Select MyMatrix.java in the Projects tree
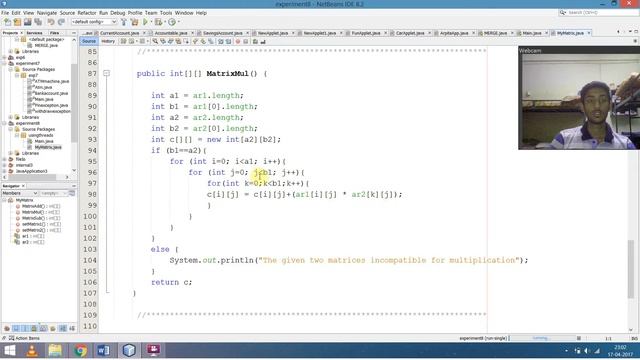The image size is (640, 360). coord(48,147)
